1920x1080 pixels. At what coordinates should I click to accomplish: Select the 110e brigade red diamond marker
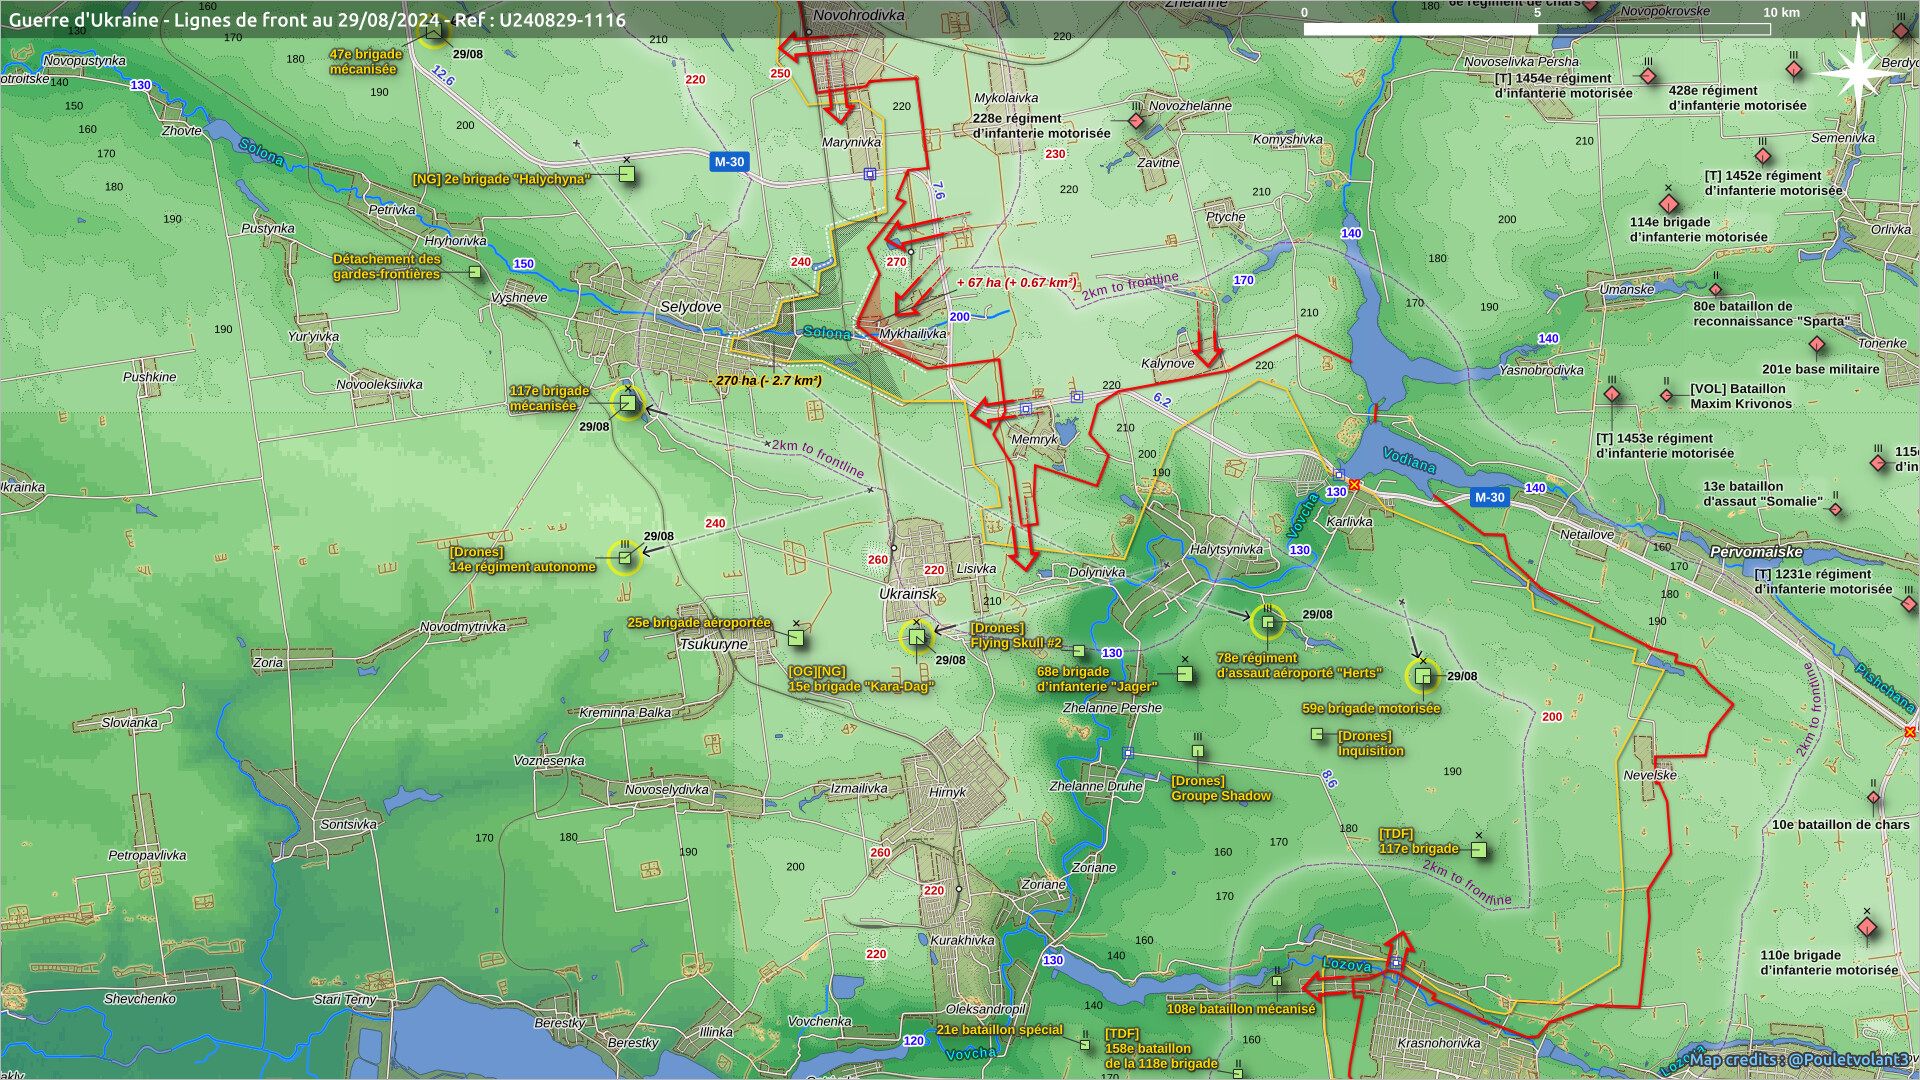coord(1866,927)
